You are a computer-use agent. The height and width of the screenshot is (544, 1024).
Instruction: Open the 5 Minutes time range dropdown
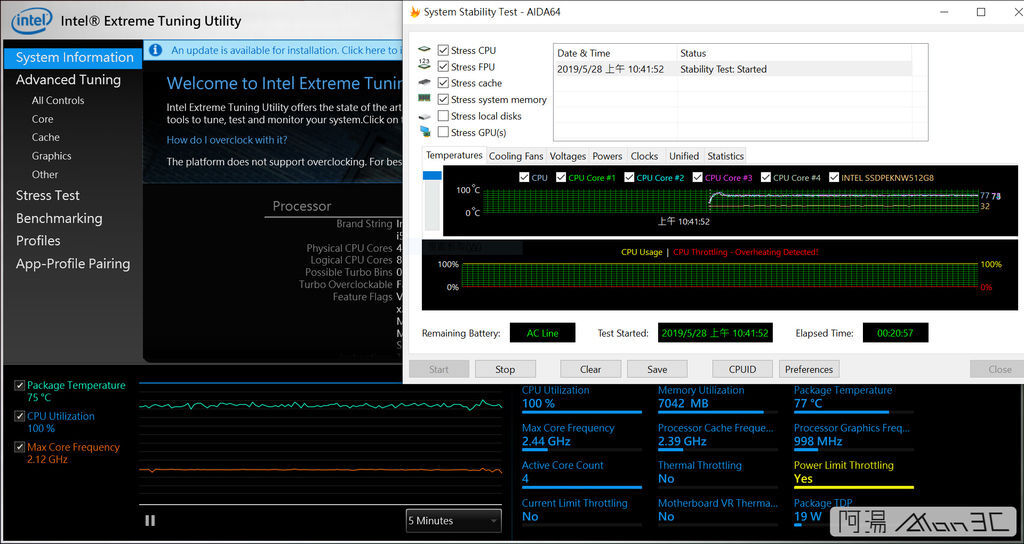(x=454, y=520)
